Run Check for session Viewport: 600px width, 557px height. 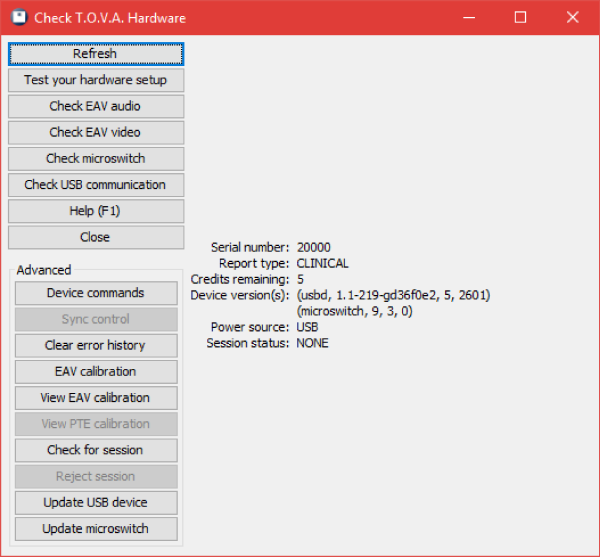click(96, 450)
